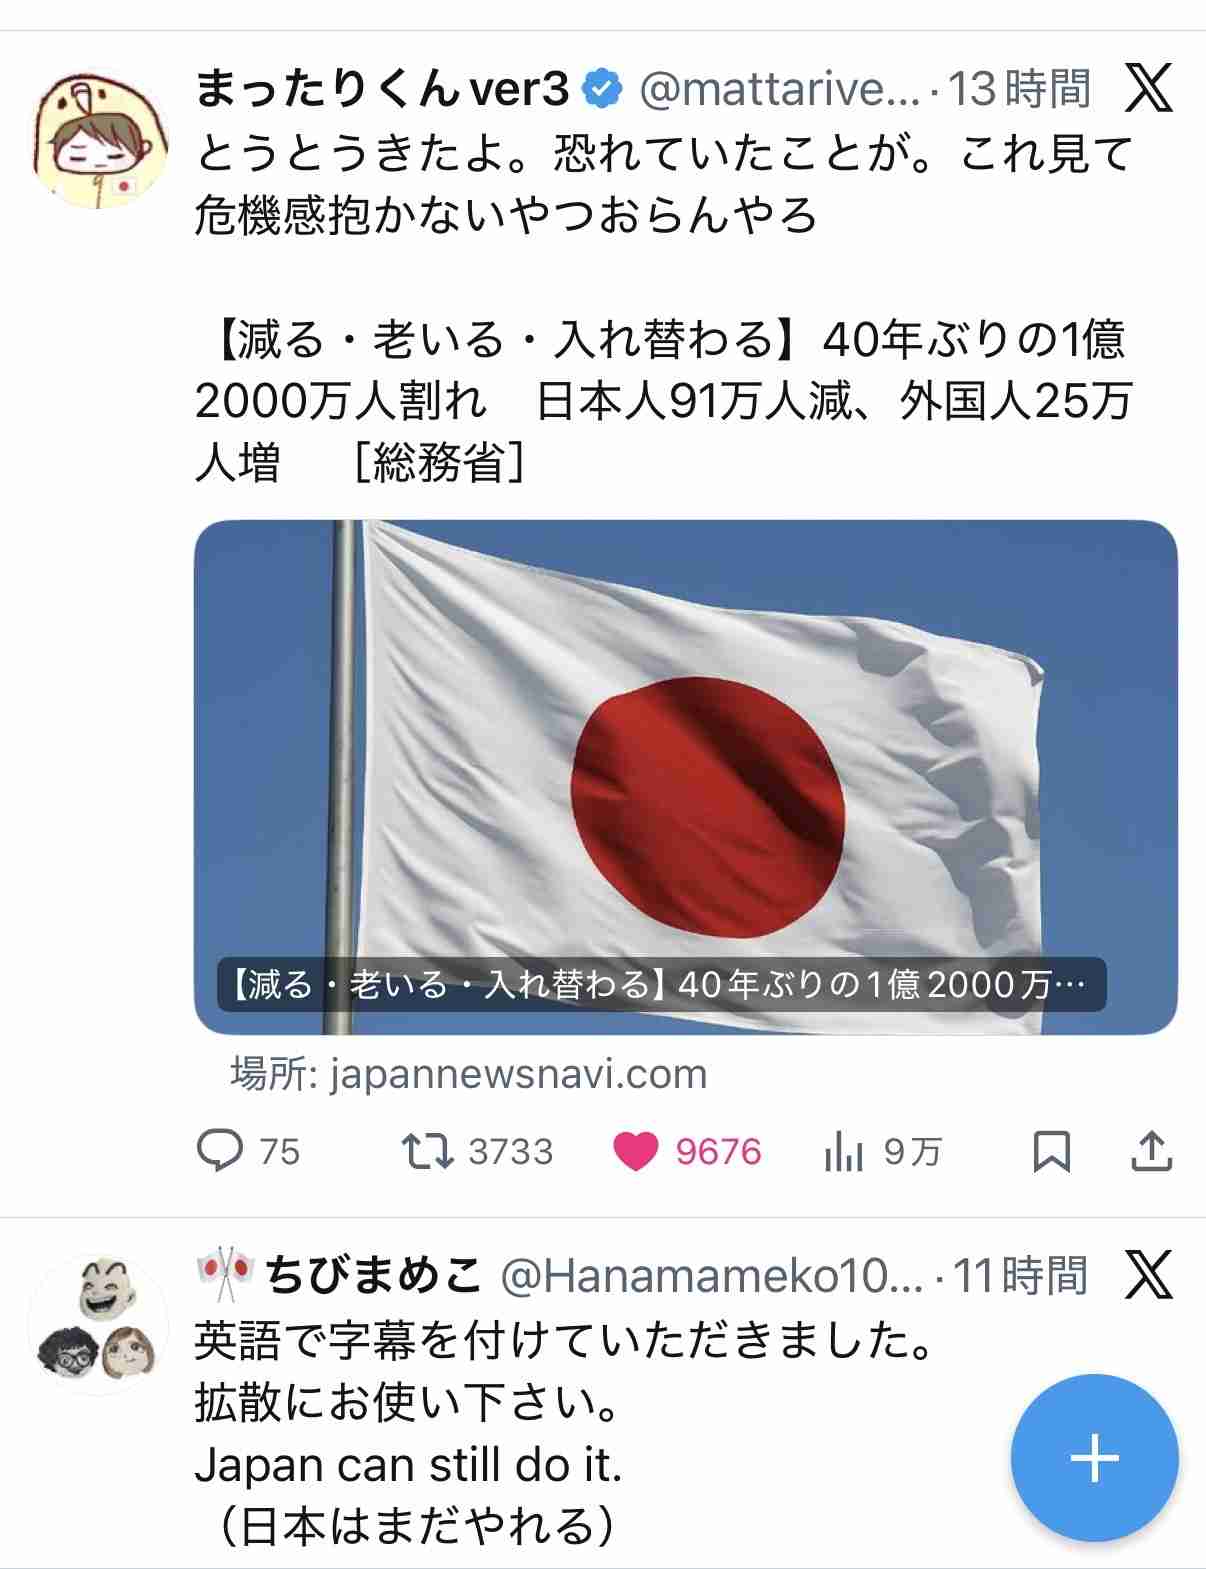
Task: View analytics bar chart icon showing 9万
Action: pos(843,1152)
